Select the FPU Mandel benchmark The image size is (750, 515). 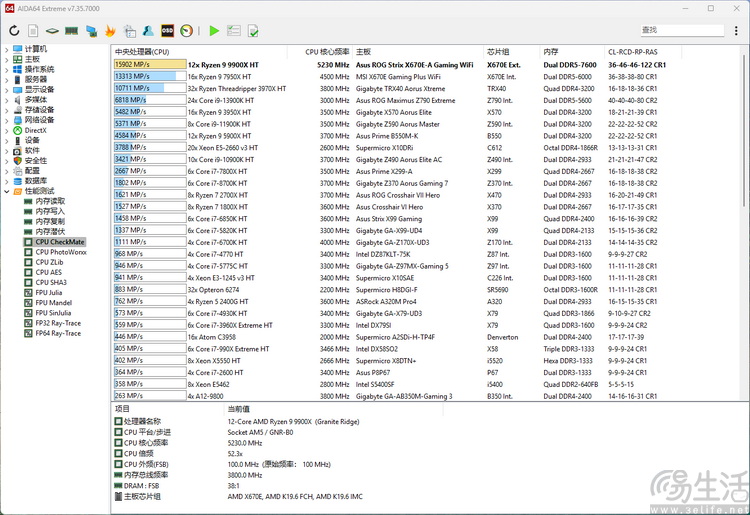pyautogui.click(x=54, y=303)
